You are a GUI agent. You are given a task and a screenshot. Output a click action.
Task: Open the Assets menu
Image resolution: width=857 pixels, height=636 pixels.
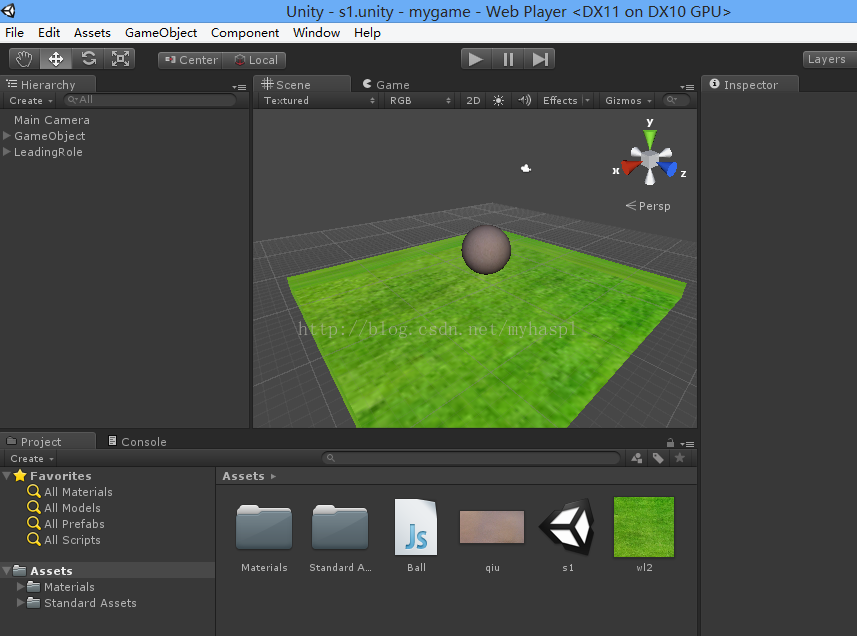click(92, 33)
